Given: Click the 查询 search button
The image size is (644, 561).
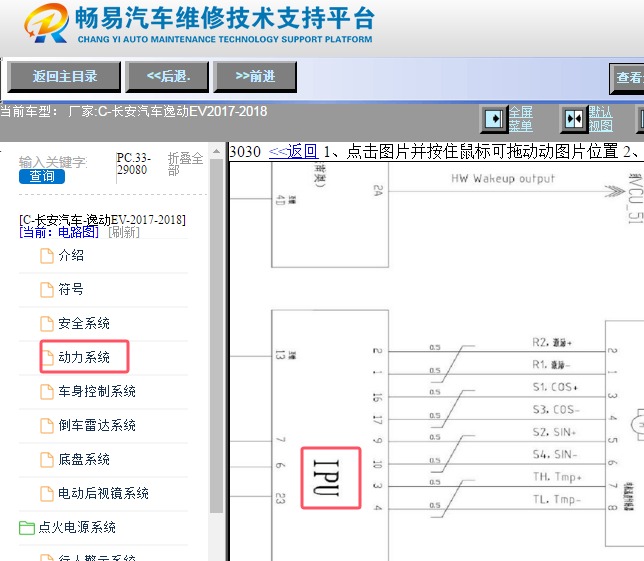Looking at the screenshot, I should tap(41, 177).
